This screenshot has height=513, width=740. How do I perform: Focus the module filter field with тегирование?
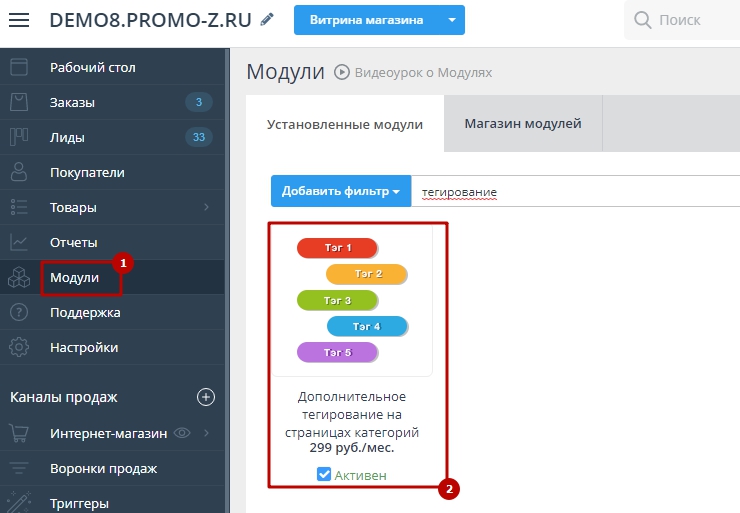(x=575, y=191)
